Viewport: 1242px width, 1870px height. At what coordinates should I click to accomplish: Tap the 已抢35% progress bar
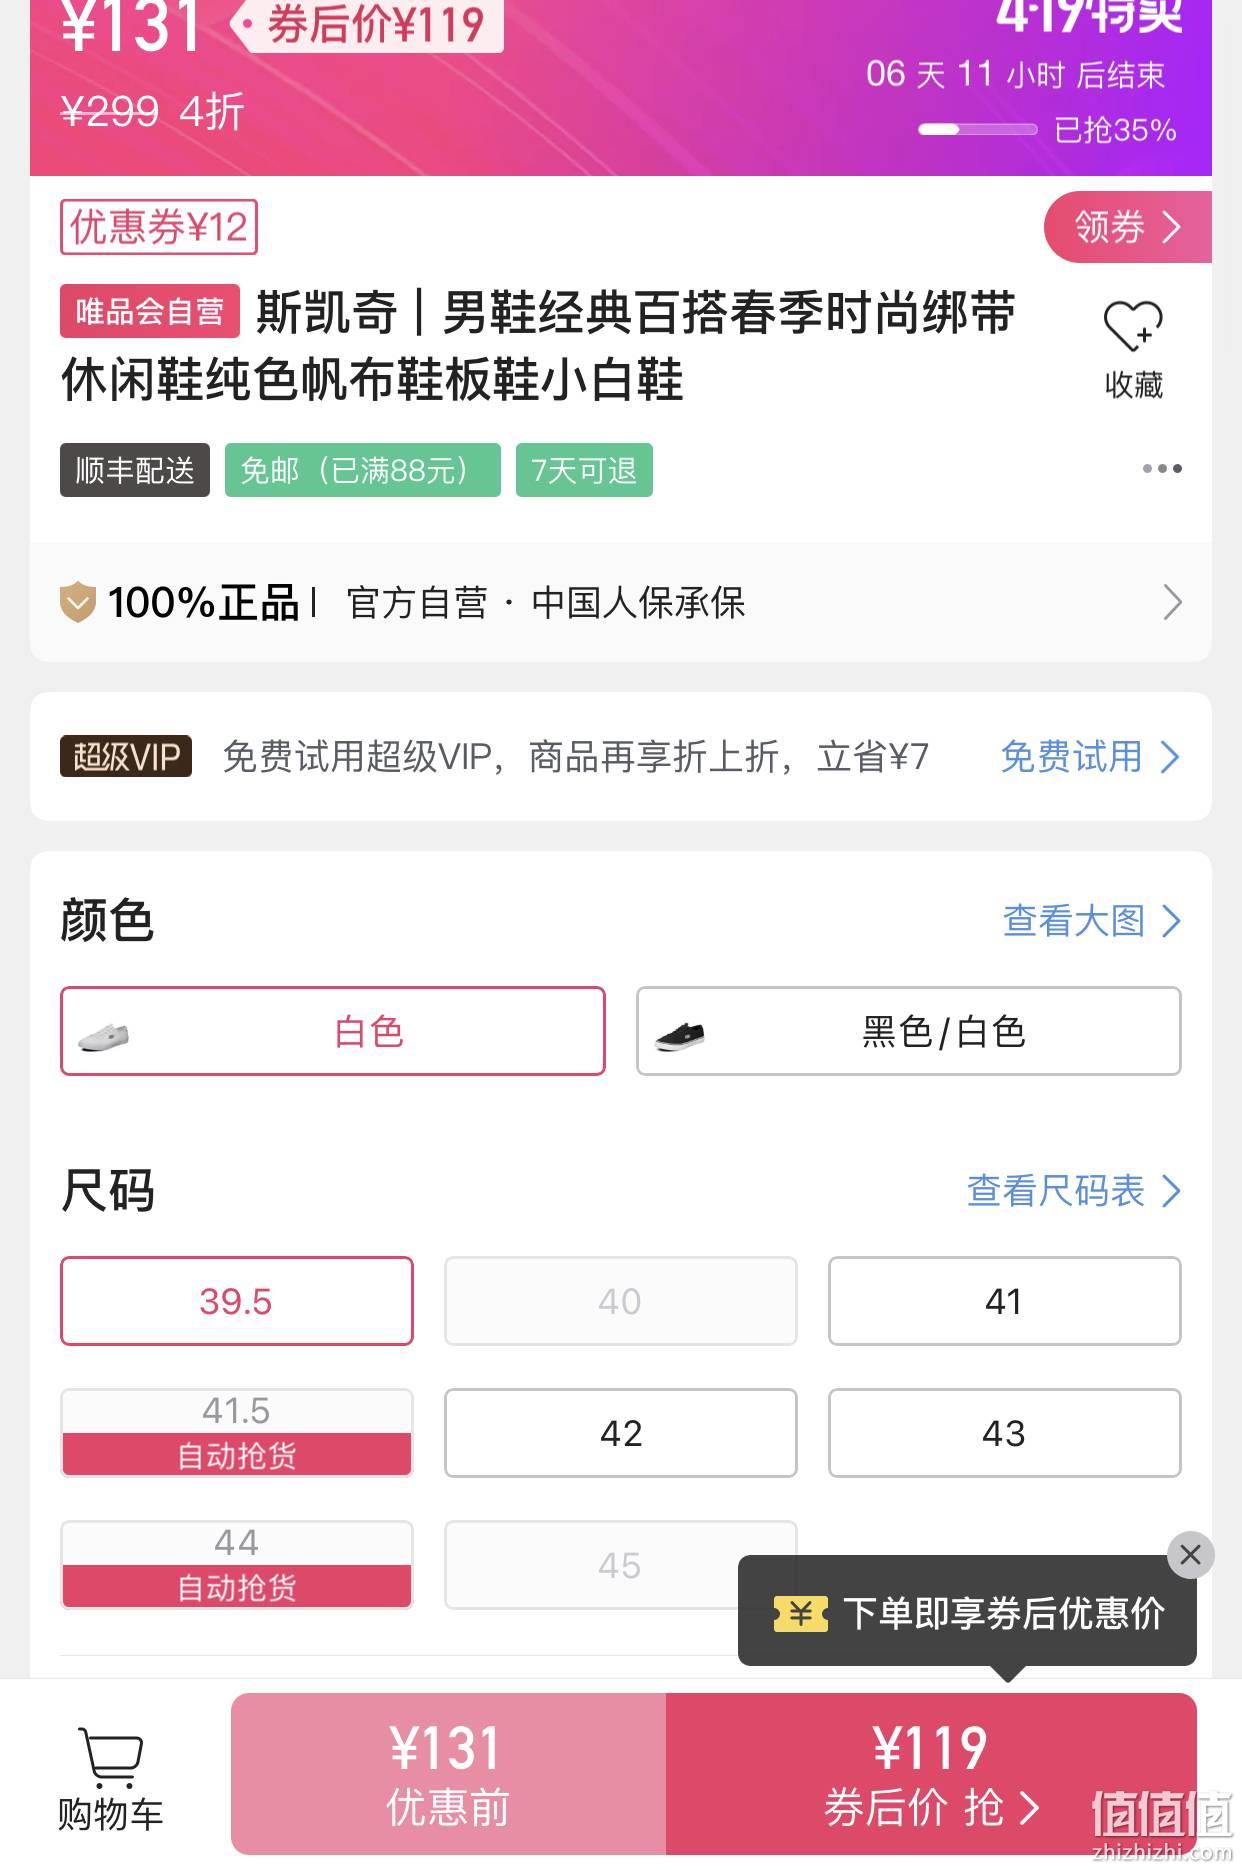click(977, 129)
